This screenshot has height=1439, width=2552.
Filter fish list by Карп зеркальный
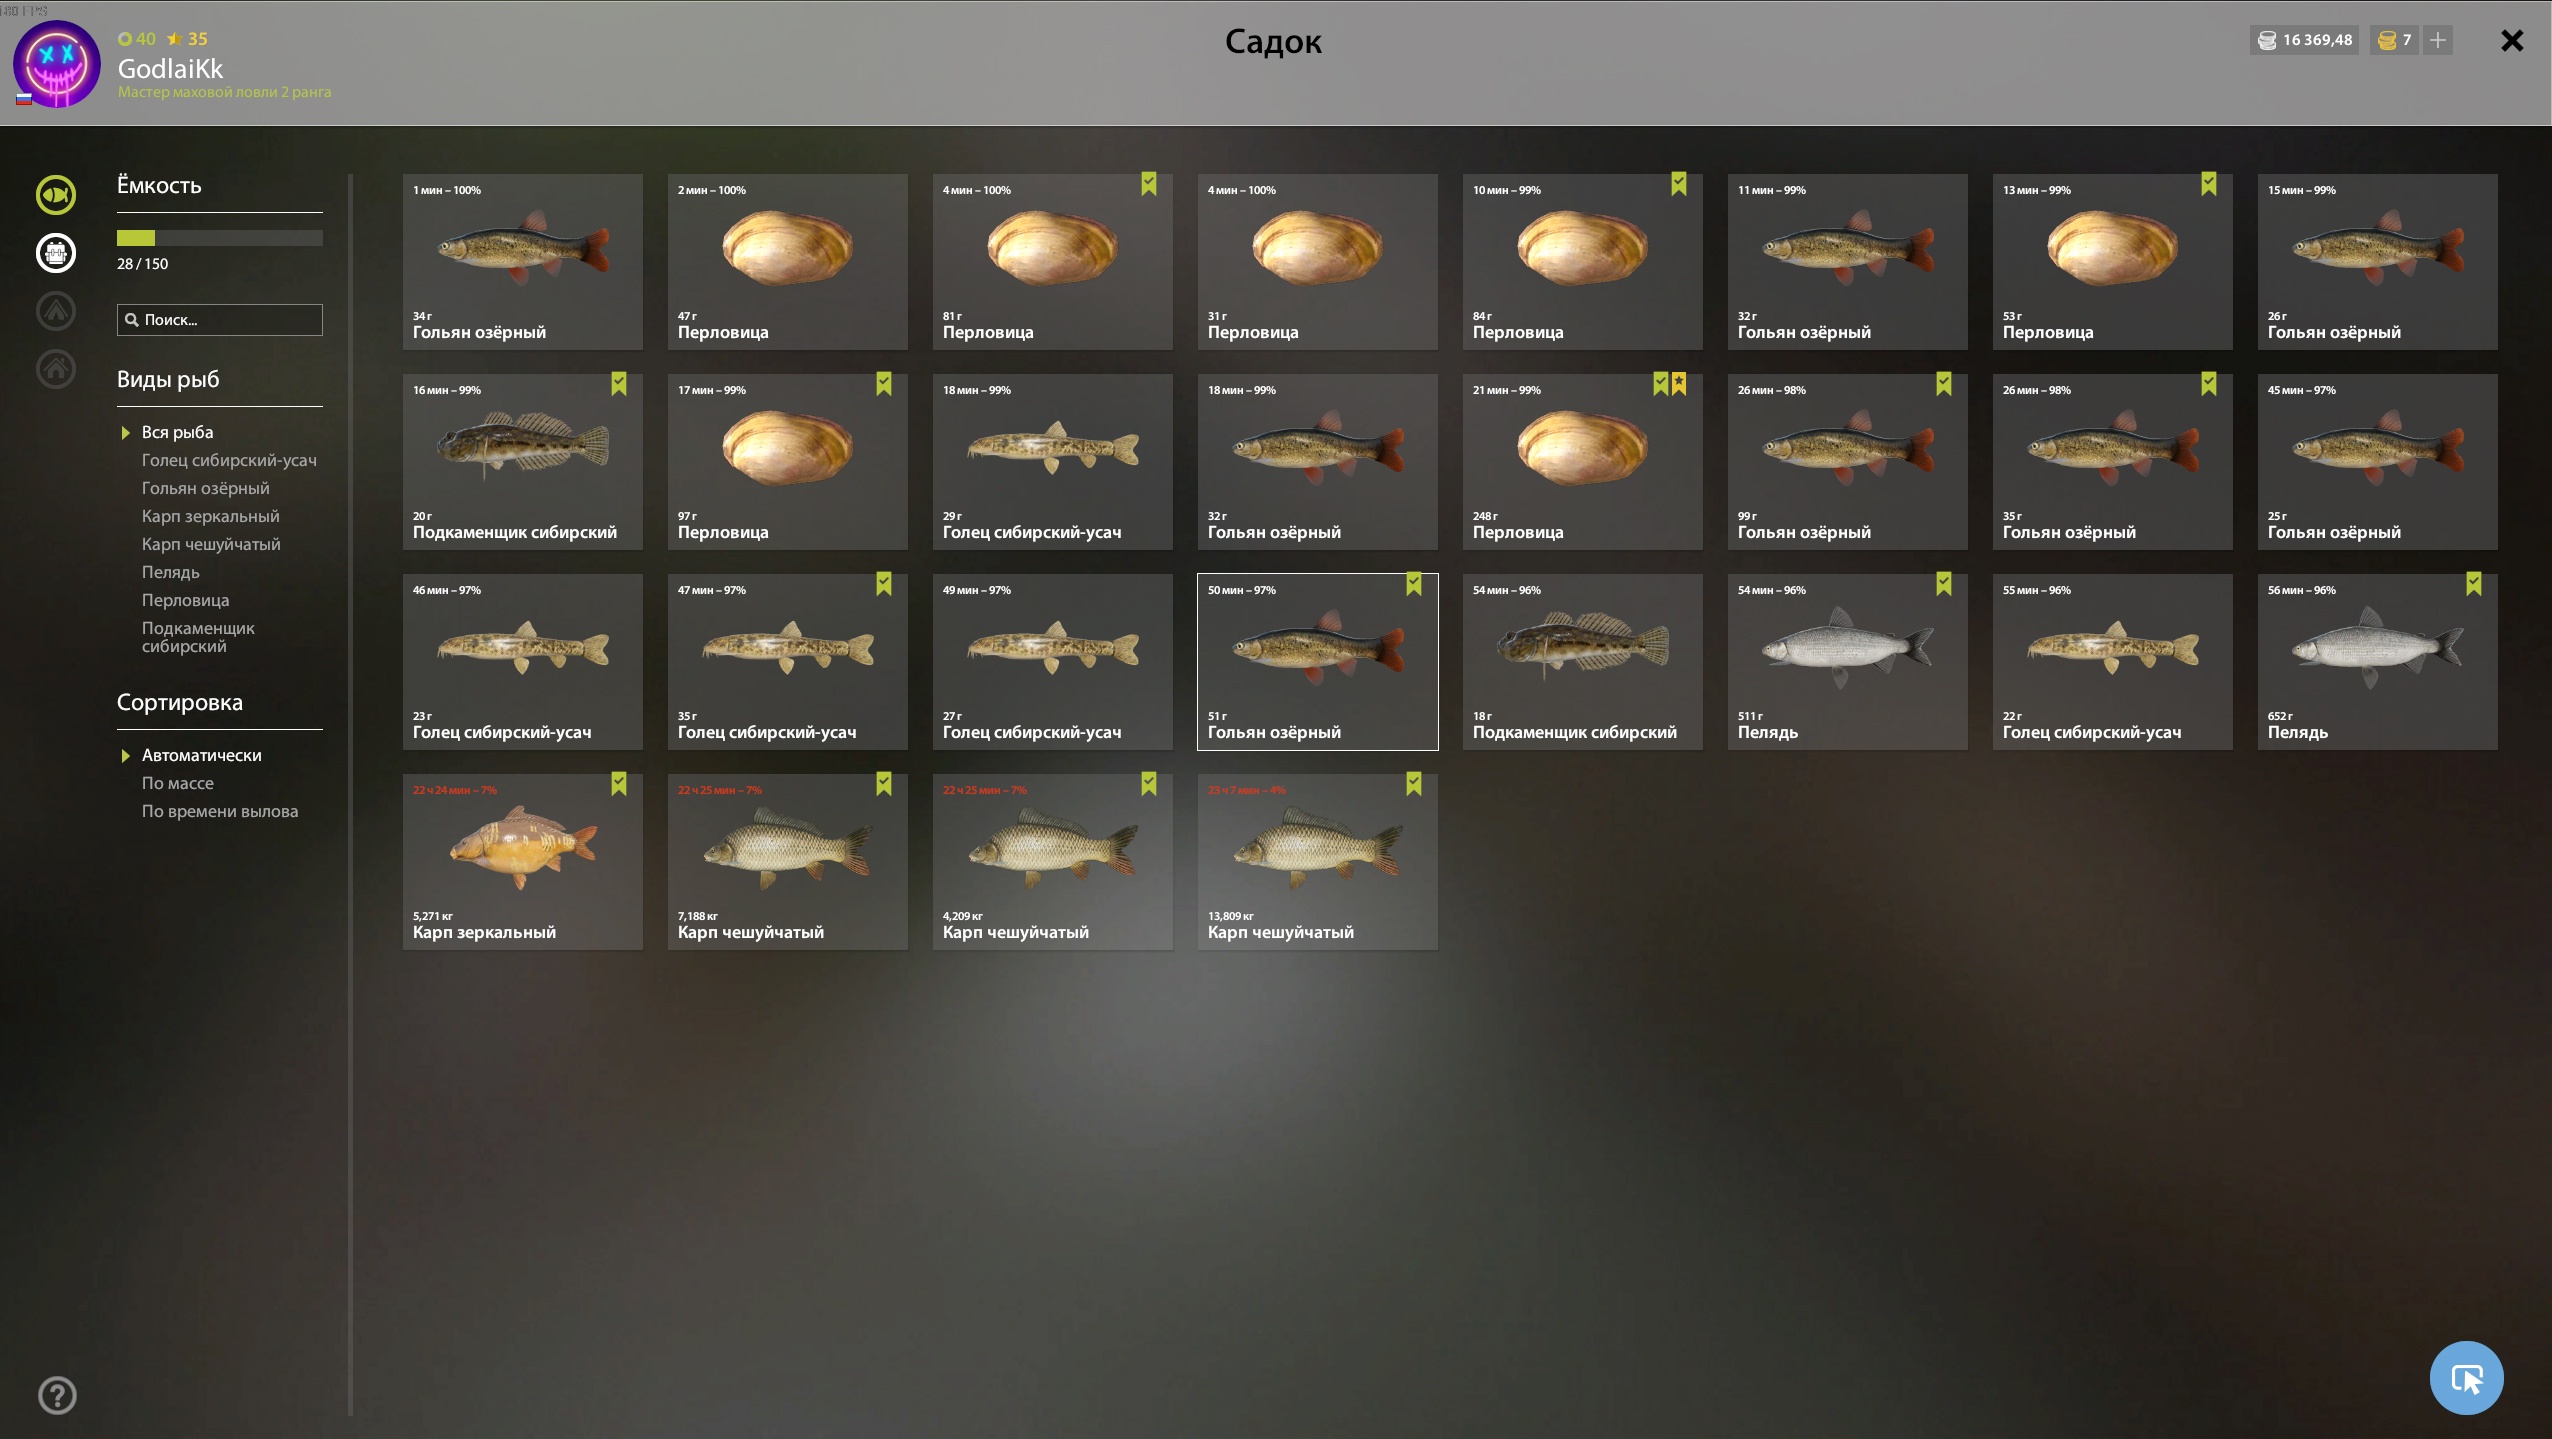[x=210, y=516]
